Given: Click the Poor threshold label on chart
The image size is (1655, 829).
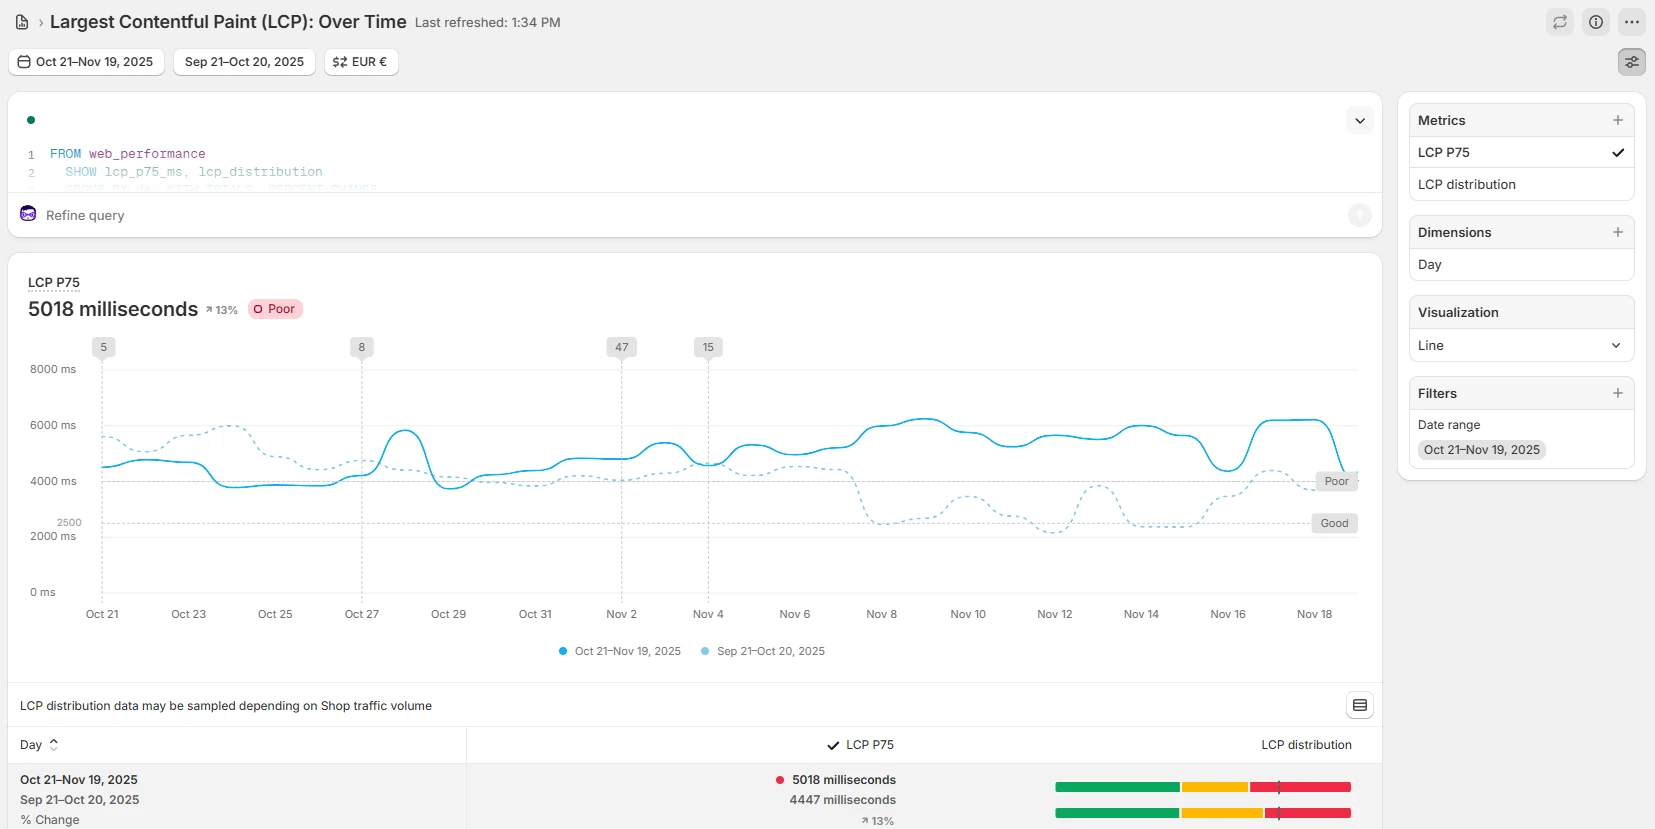Looking at the screenshot, I should click(1336, 481).
